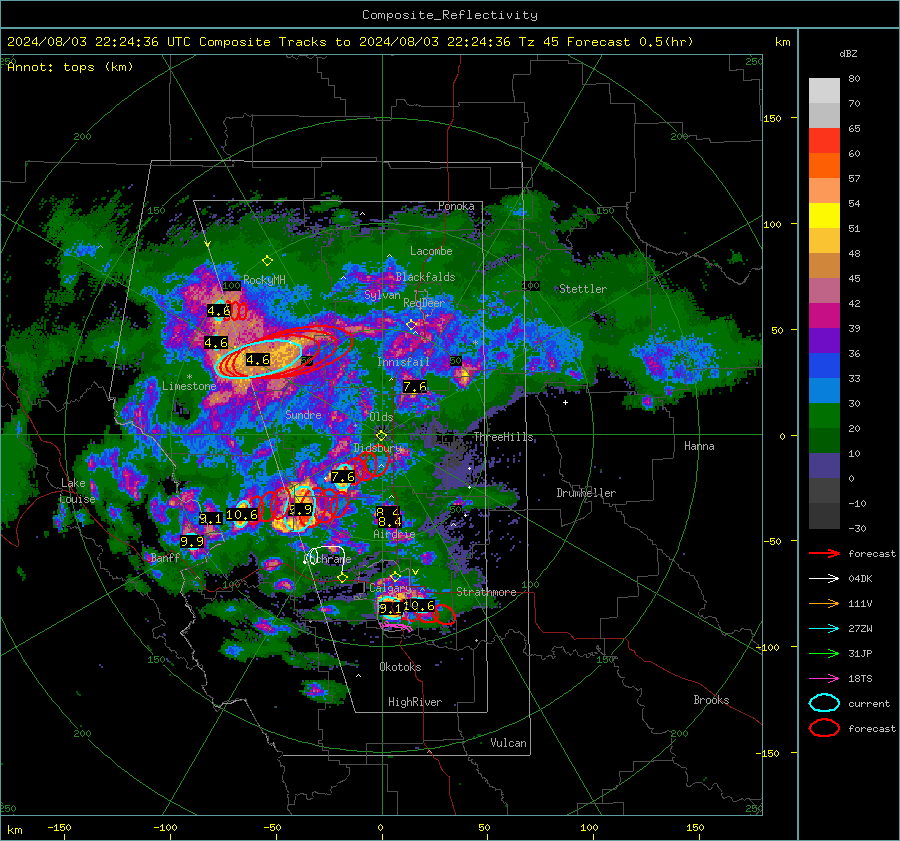Click the 'Annot: tops (km)' label

70,67
